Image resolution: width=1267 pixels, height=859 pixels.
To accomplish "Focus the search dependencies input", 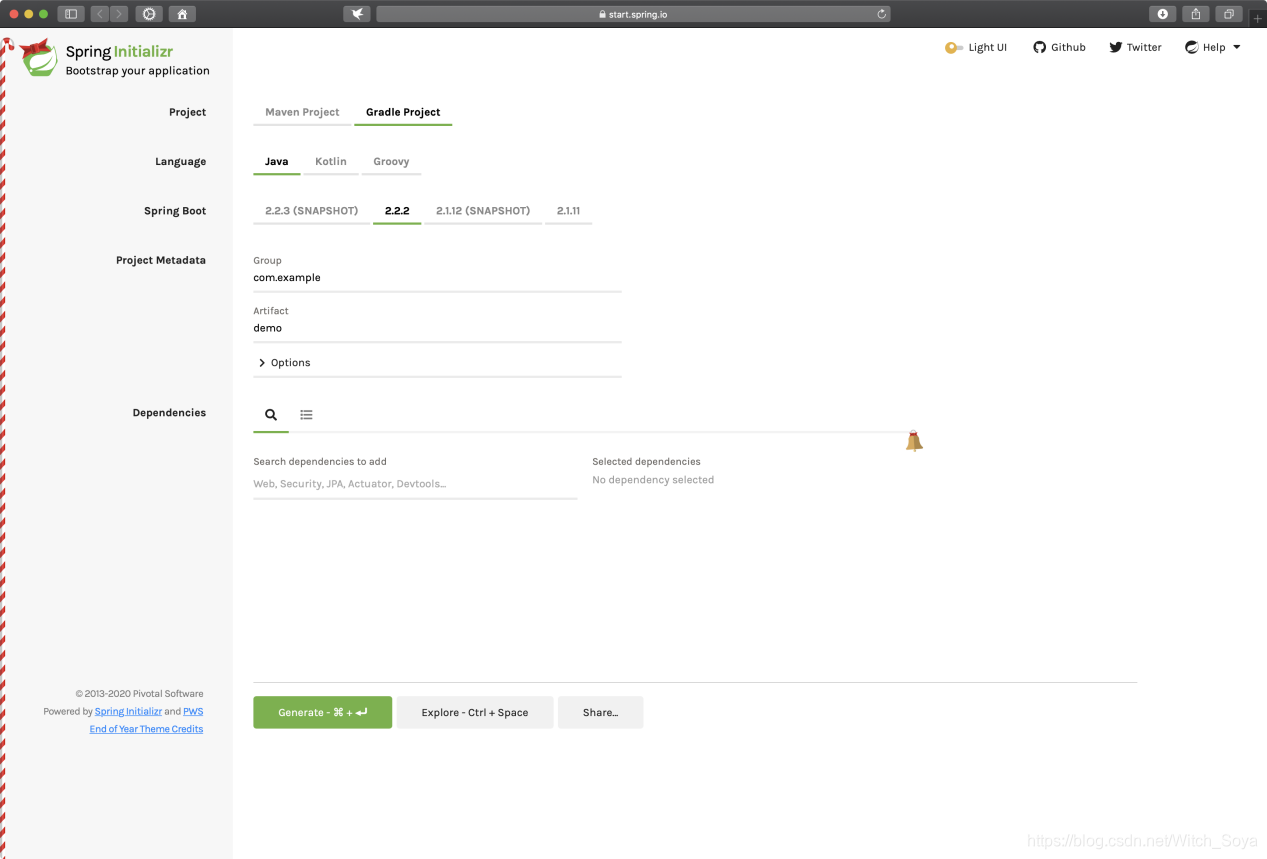I will click(415, 484).
